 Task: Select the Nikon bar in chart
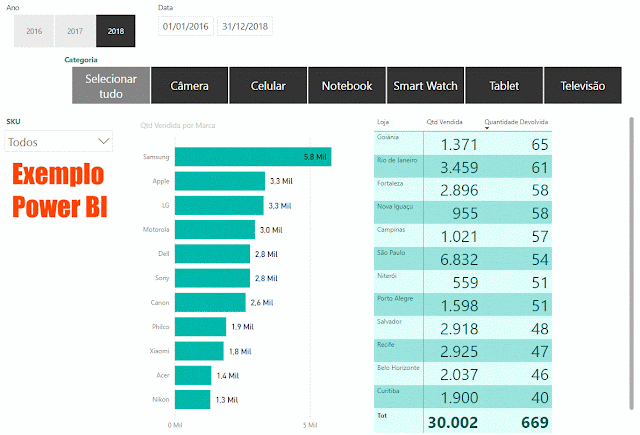pos(193,399)
